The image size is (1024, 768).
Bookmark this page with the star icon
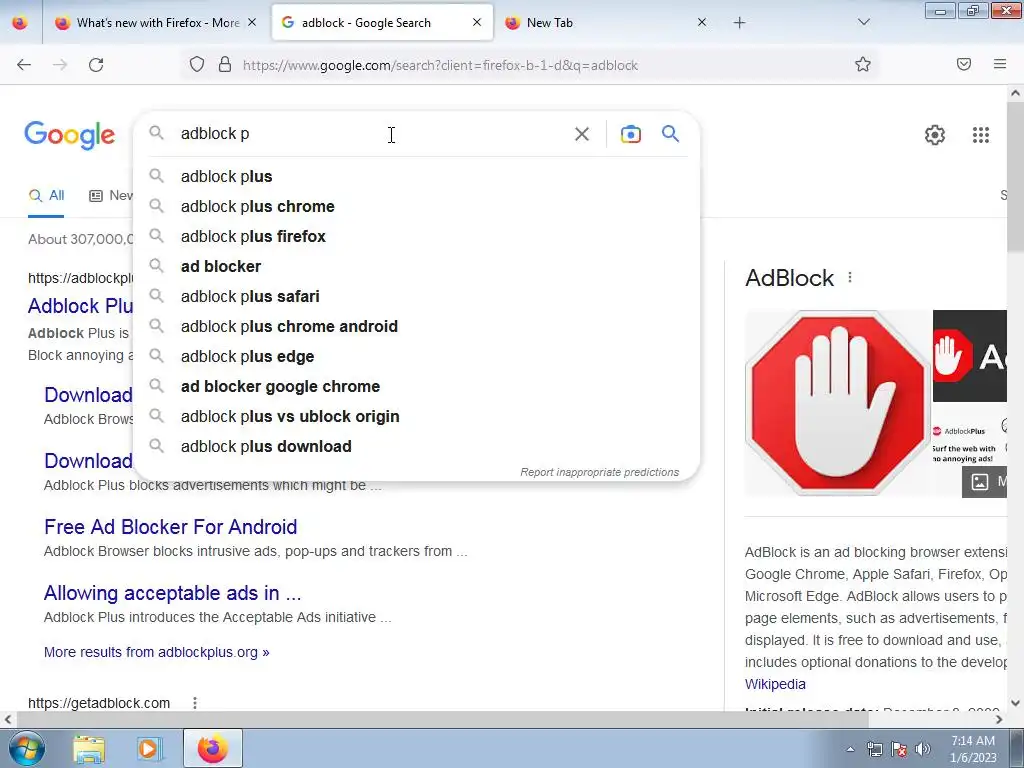863,64
